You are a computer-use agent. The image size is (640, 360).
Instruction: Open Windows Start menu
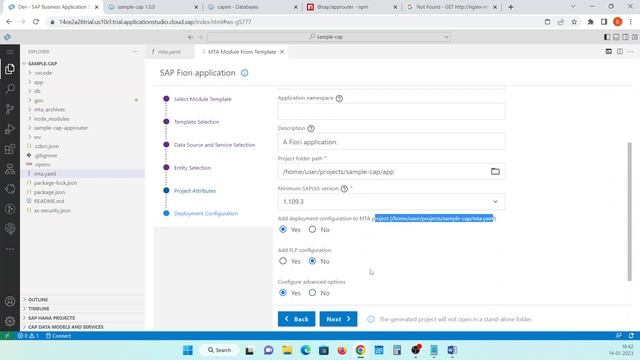click(188, 350)
